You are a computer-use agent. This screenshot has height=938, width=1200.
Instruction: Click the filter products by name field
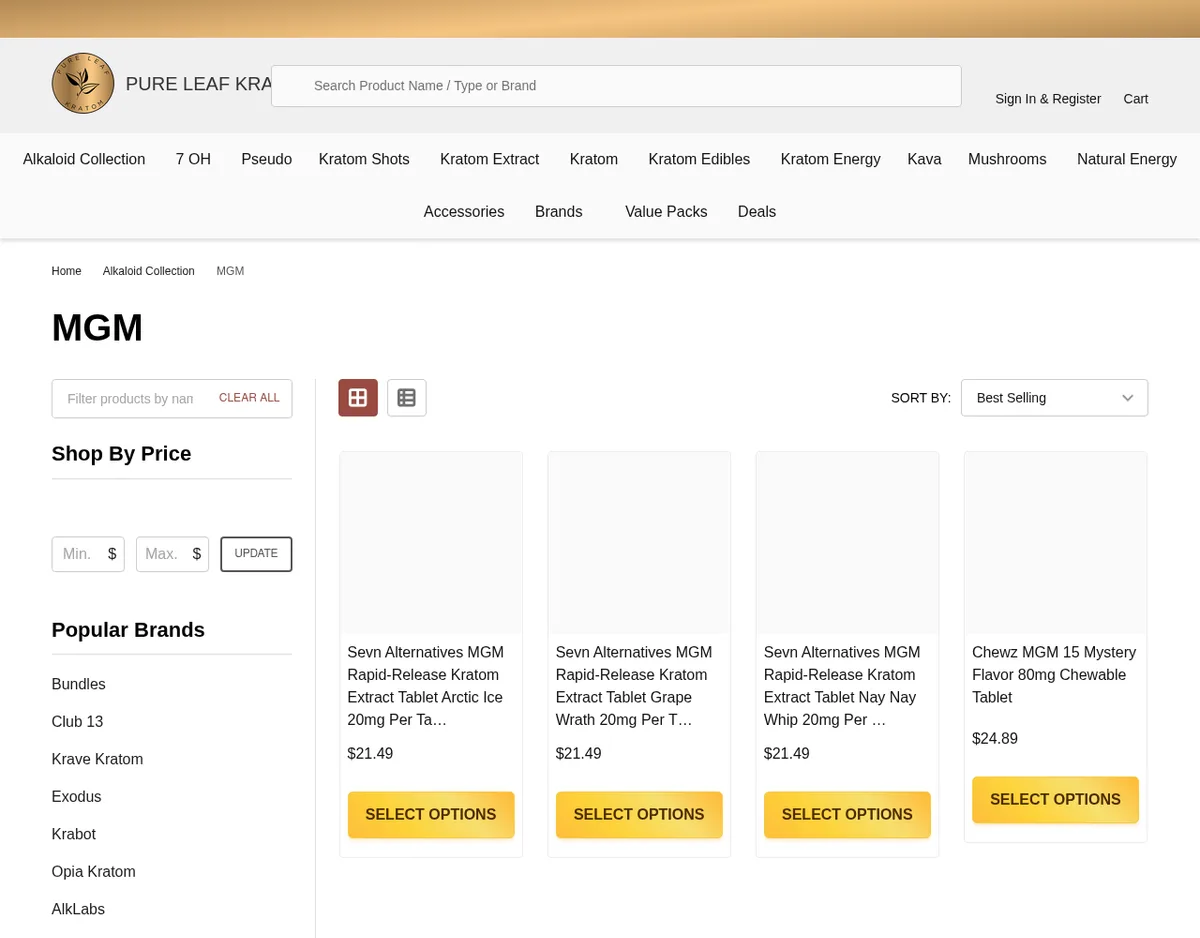[x=130, y=398]
